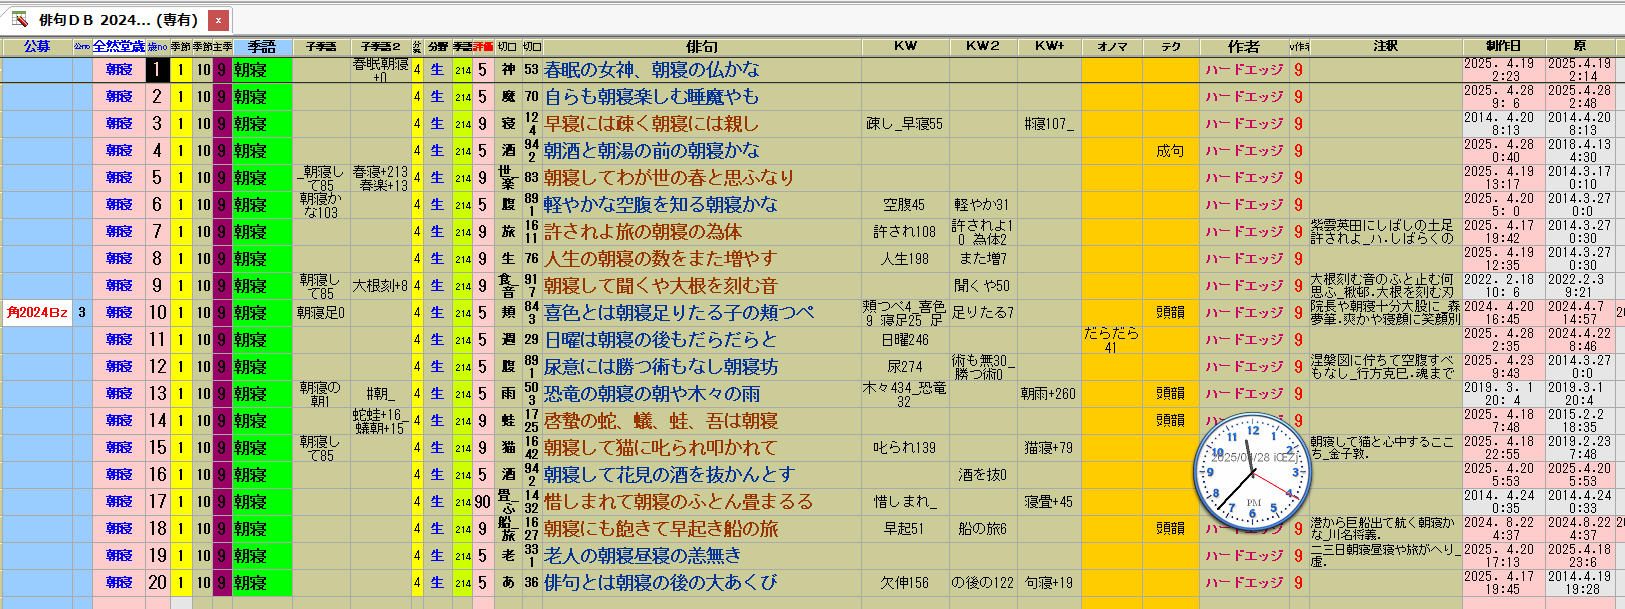Click the 公募 column header

[37, 47]
